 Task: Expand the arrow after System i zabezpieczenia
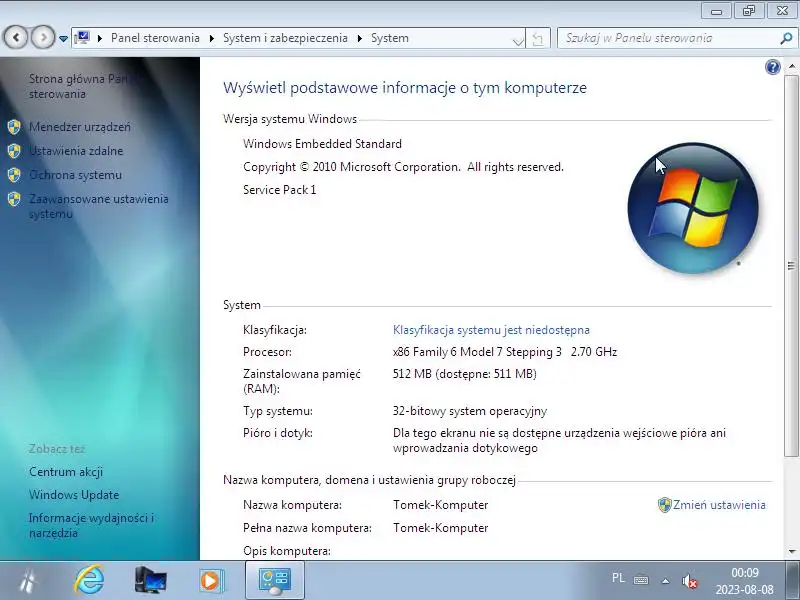pos(360,38)
